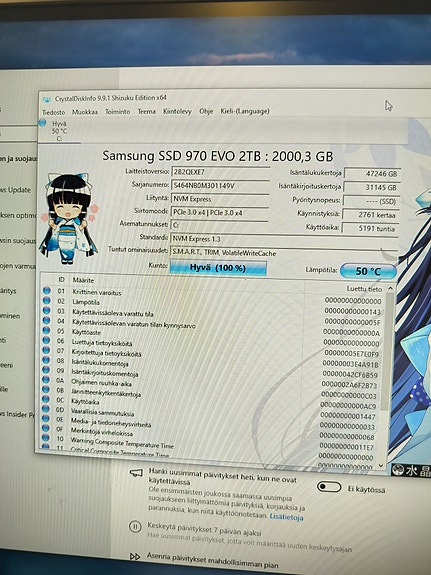Click status icon for Isäntälukukomentoja
Screen dimensions: 431x575
(x=46, y=360)
